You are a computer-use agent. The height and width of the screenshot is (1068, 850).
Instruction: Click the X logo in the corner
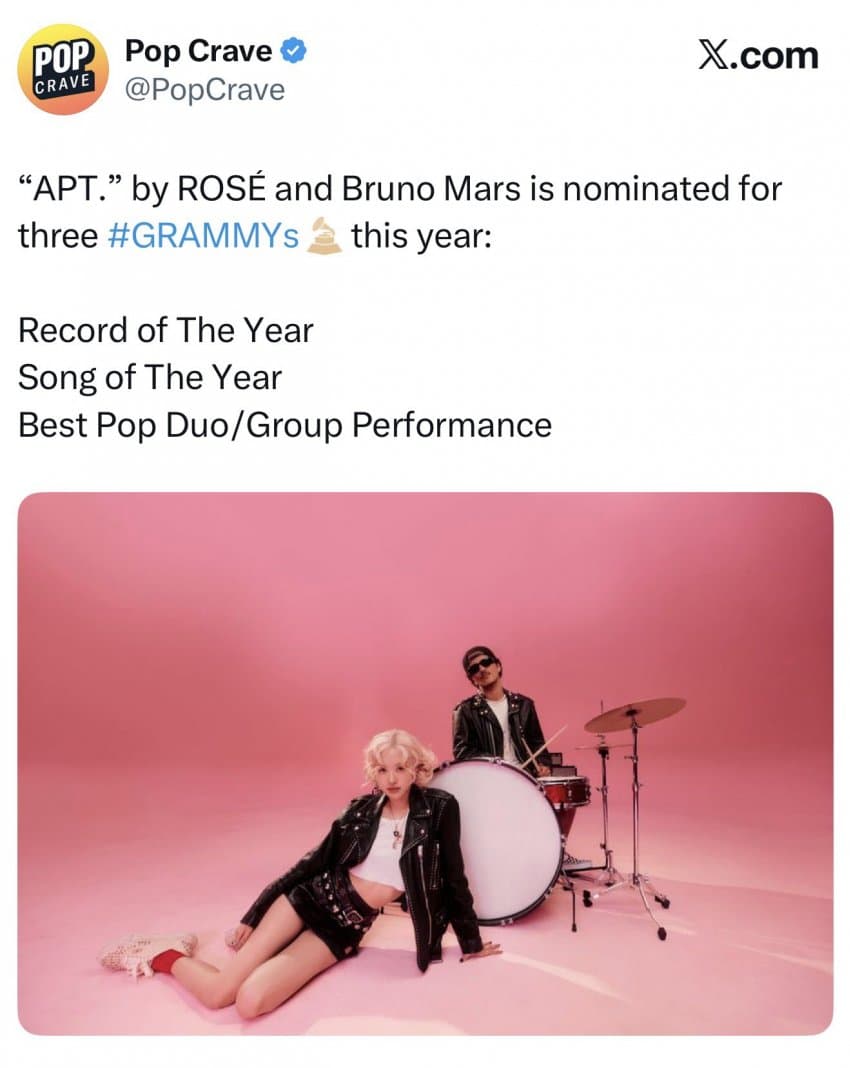pyautogui.click(x=711, y=55)
